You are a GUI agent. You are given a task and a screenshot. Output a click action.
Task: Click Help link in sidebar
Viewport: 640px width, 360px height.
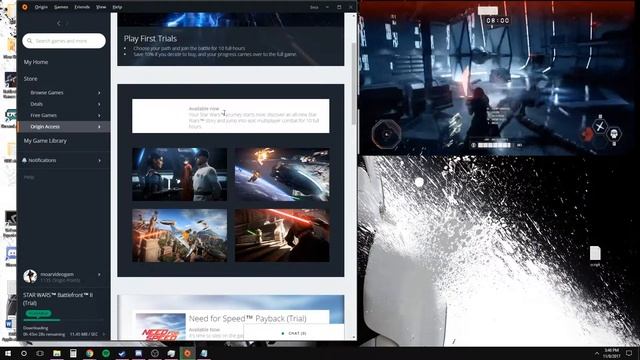[x=29, y=177]
